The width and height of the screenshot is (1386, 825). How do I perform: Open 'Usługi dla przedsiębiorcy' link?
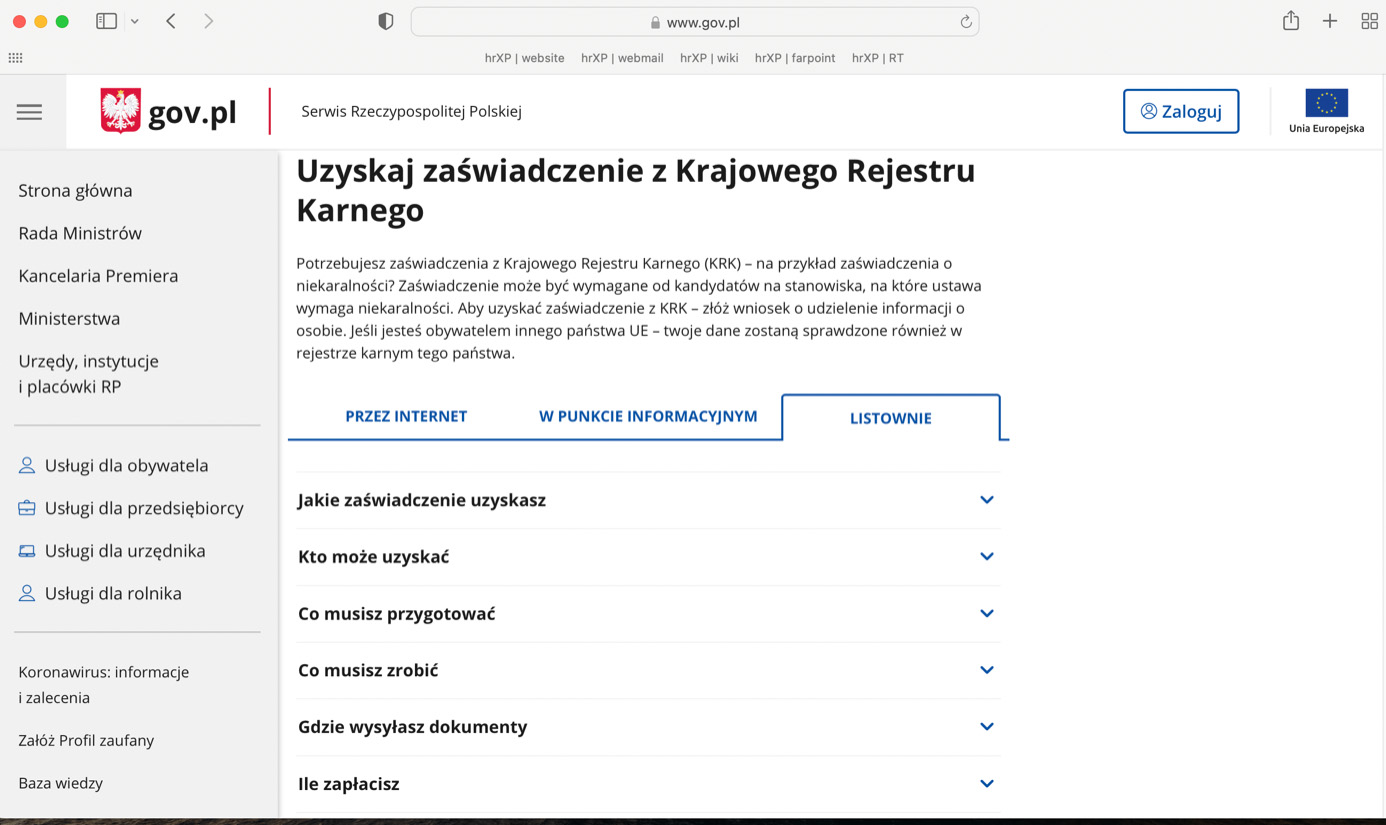(144, 508)
